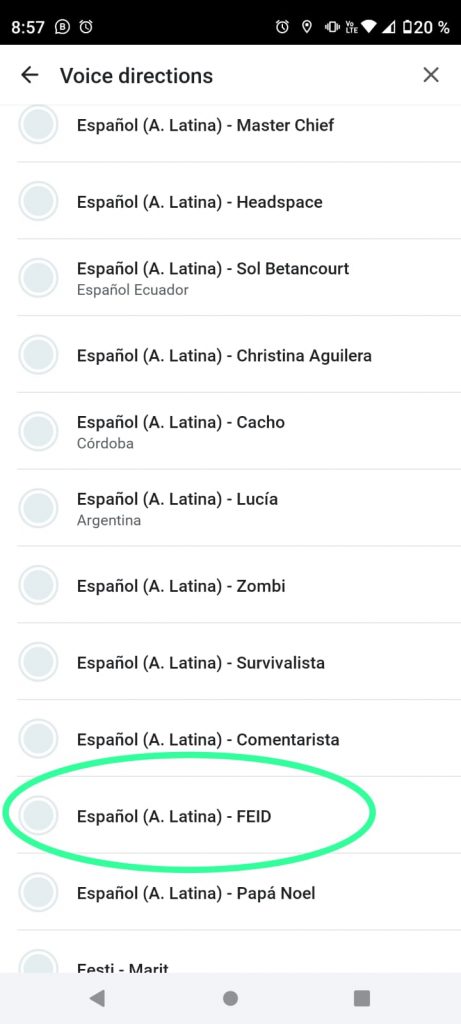Go back using the header arrow

(30, 75)
